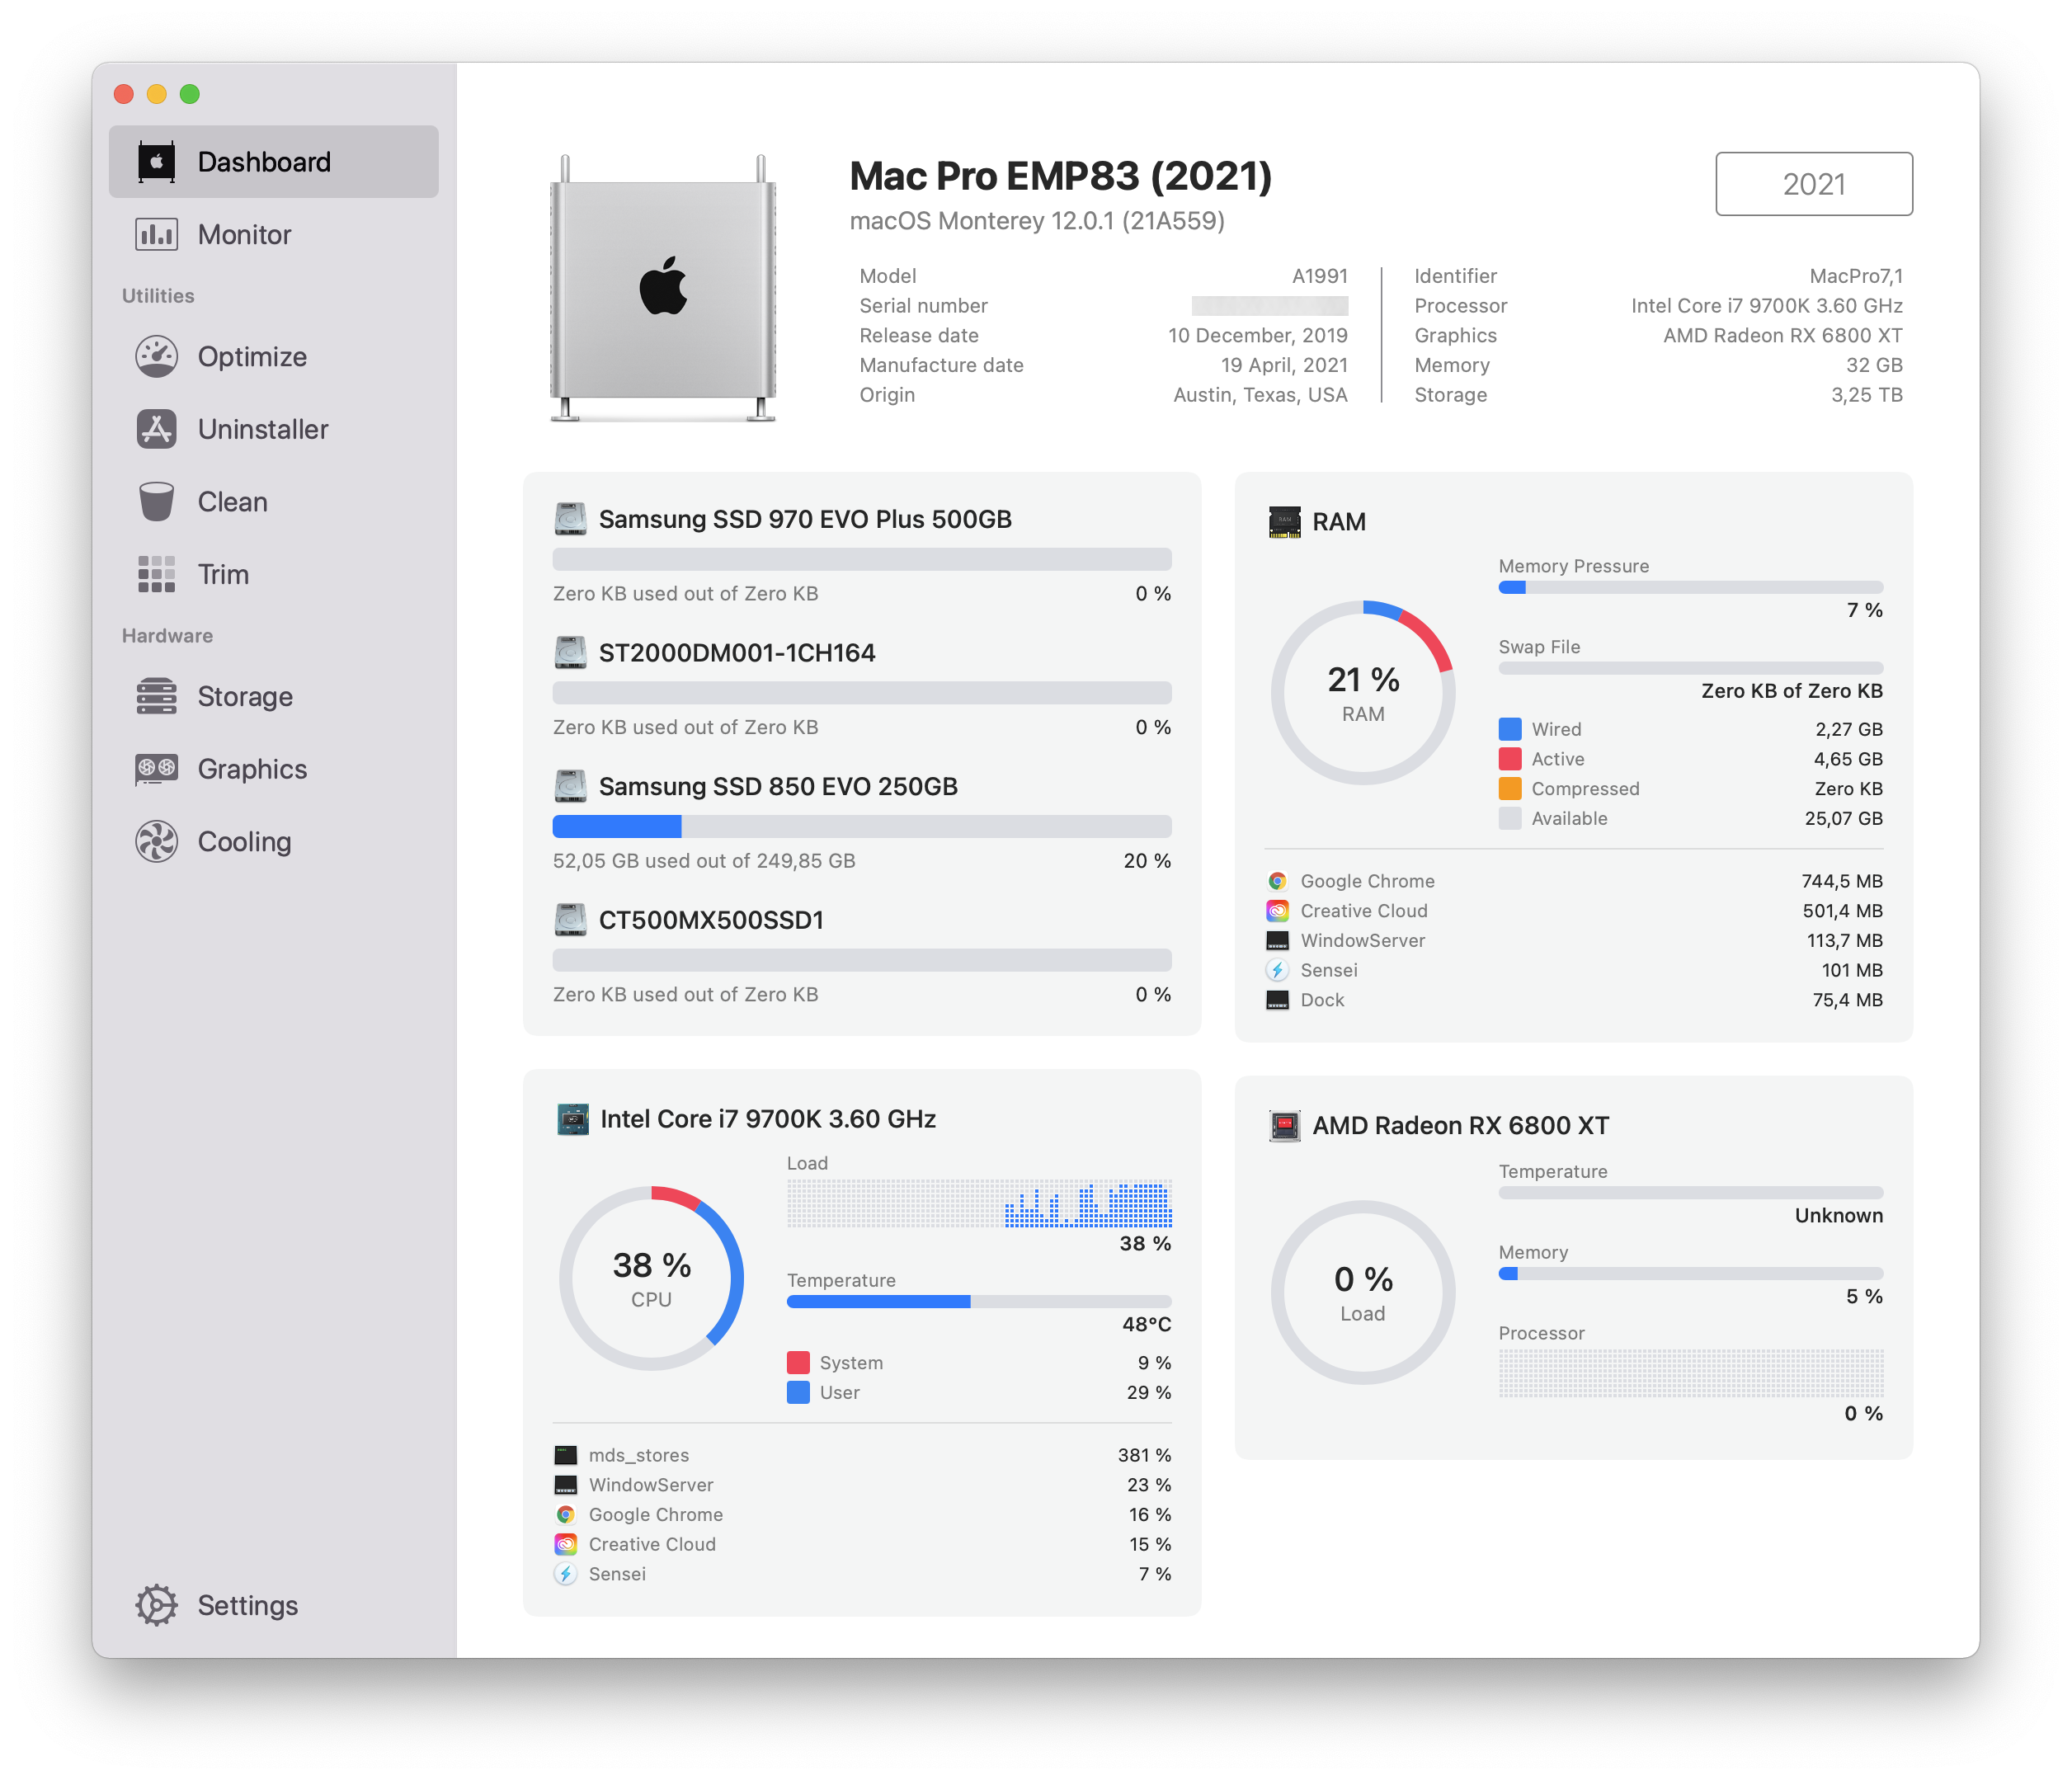Select the Google Chrome RAM process row

tap(1573, 881)
